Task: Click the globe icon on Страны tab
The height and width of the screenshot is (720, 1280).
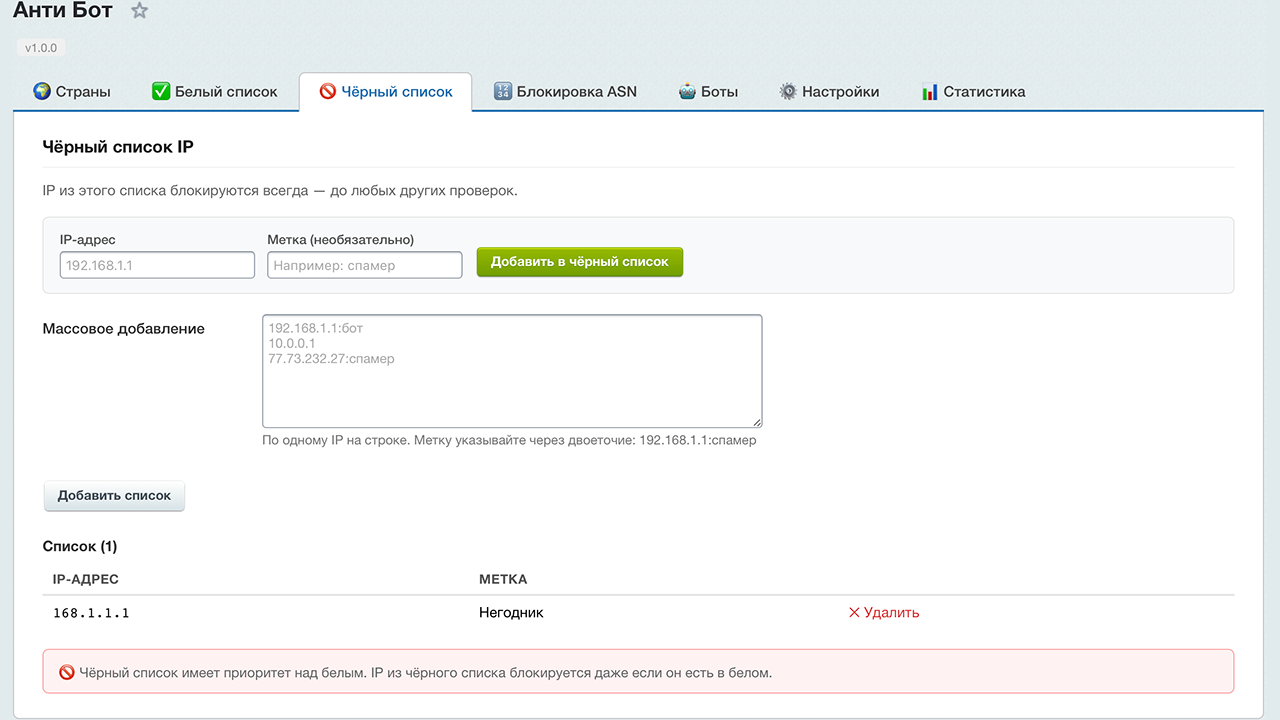Action: click(x=42, y=91)
